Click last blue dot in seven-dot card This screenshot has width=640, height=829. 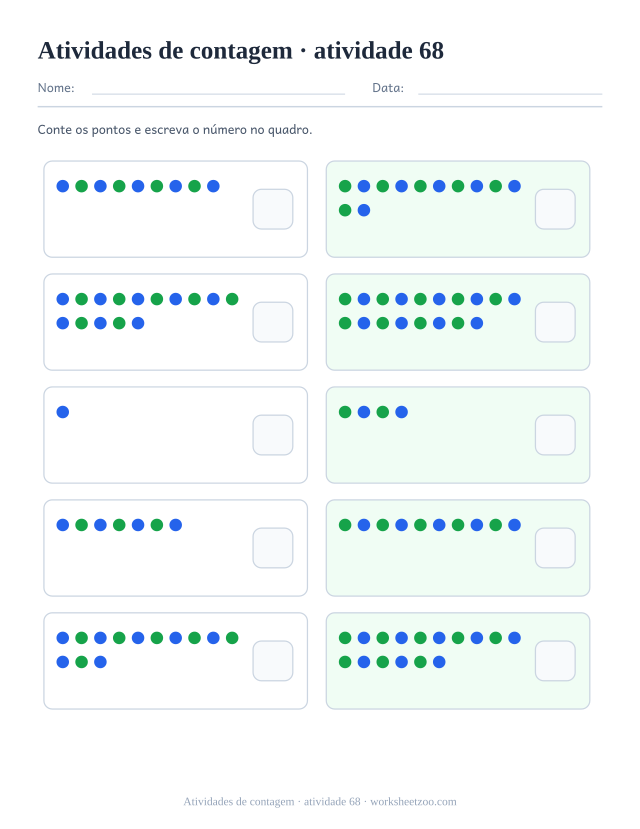point(175,525)
